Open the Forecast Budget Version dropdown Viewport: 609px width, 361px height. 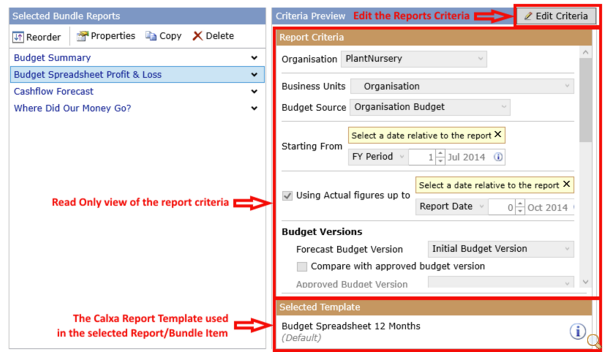tap(501, 249)
